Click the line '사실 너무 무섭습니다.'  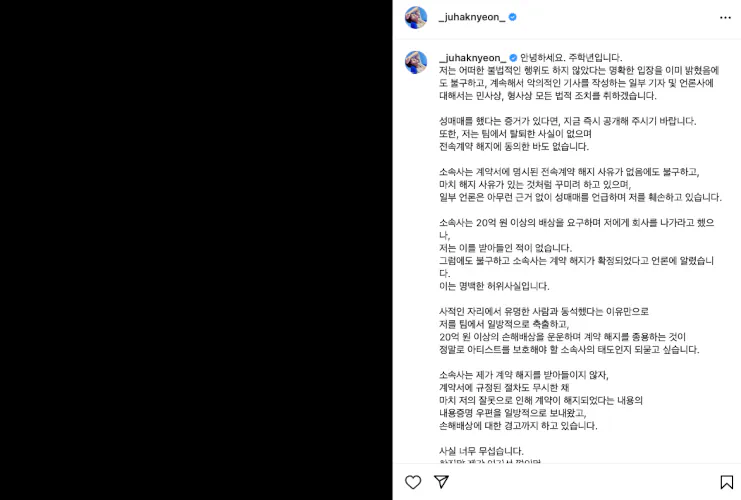(x=481, y=451)
